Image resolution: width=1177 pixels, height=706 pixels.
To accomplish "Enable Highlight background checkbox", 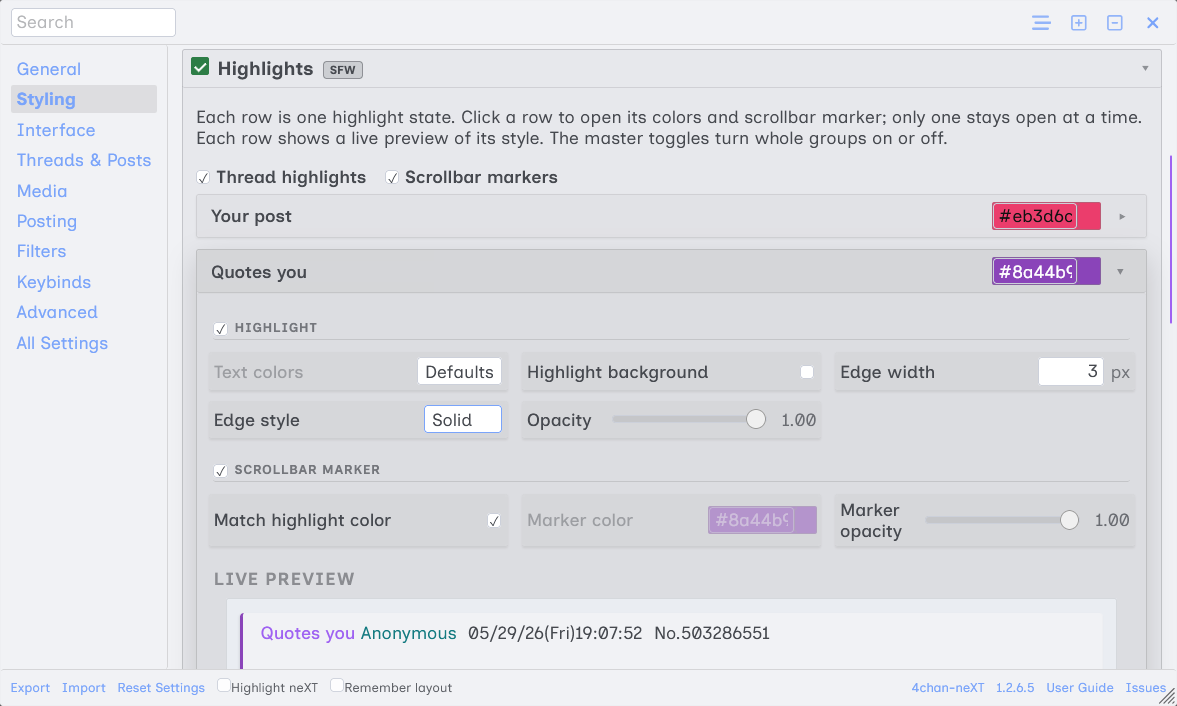I will 807,372.
